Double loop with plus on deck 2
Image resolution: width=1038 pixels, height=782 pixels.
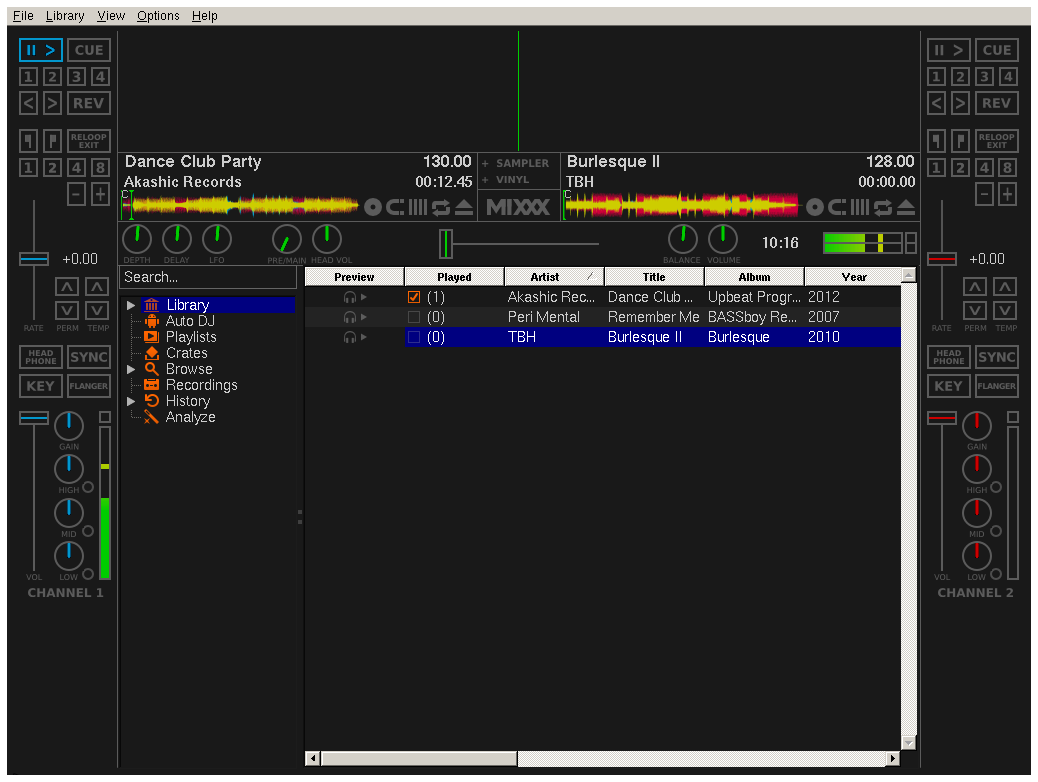point(1008,195)
